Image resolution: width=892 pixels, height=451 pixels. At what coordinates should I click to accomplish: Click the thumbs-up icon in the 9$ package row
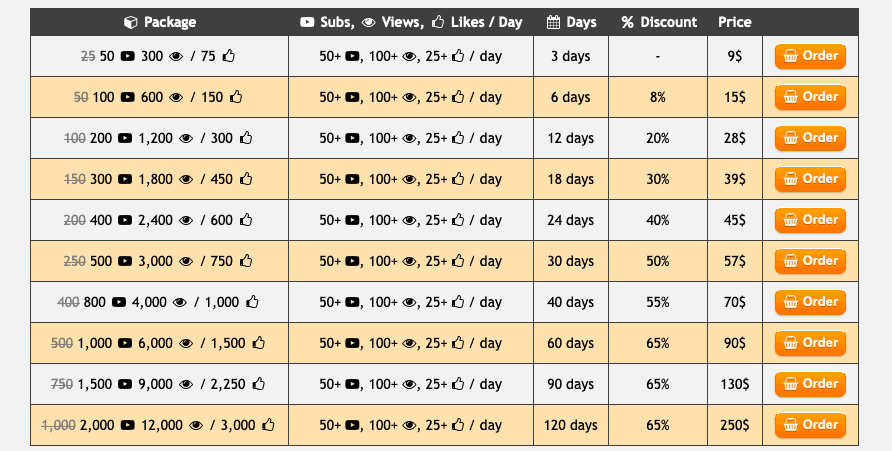click(x=229, y=56)
